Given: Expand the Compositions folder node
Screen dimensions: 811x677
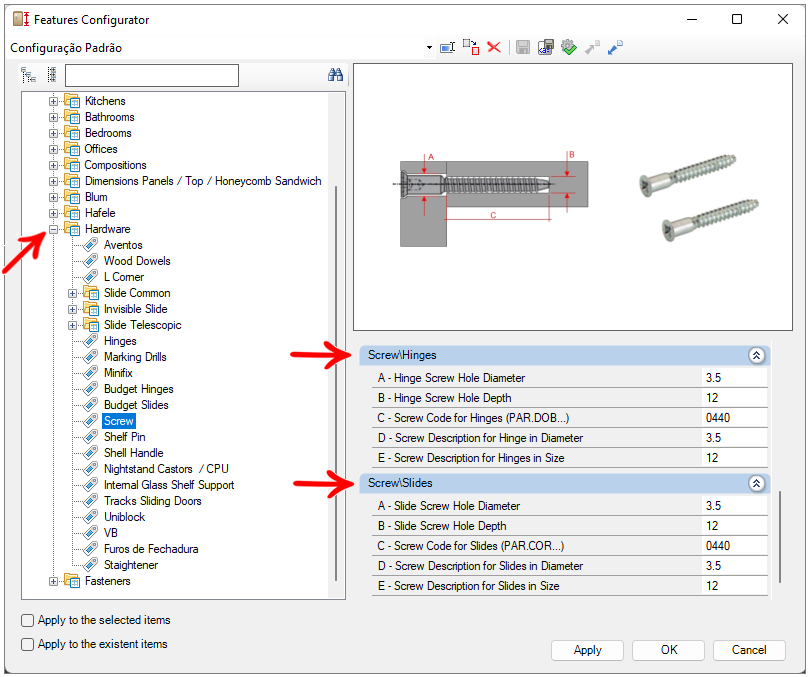Looking at the screenshot, I should [x=53, y=166].
